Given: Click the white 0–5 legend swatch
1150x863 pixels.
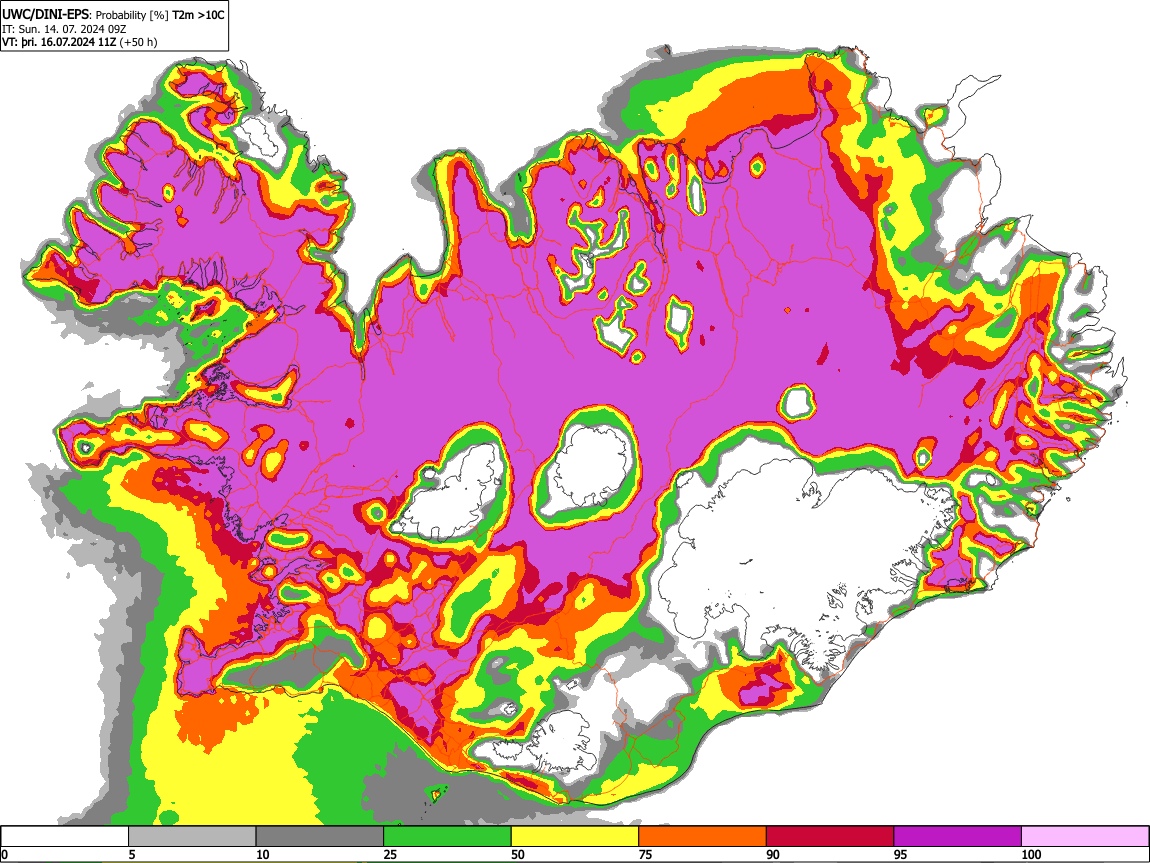Looking at the screenshot, I should coord(65,836).
